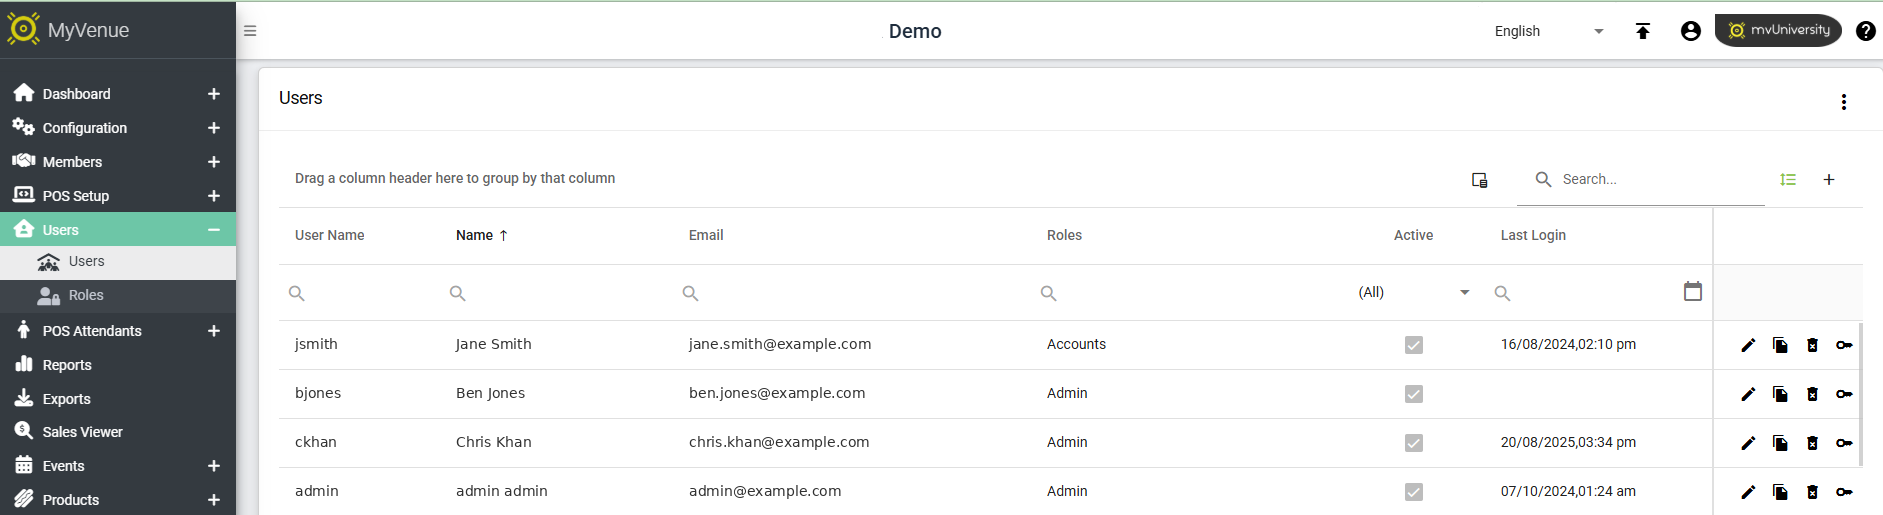Delete the jsmith user row
Image resolution: width=1883 pixels, height=515 pixels.
pos(1812,345)
